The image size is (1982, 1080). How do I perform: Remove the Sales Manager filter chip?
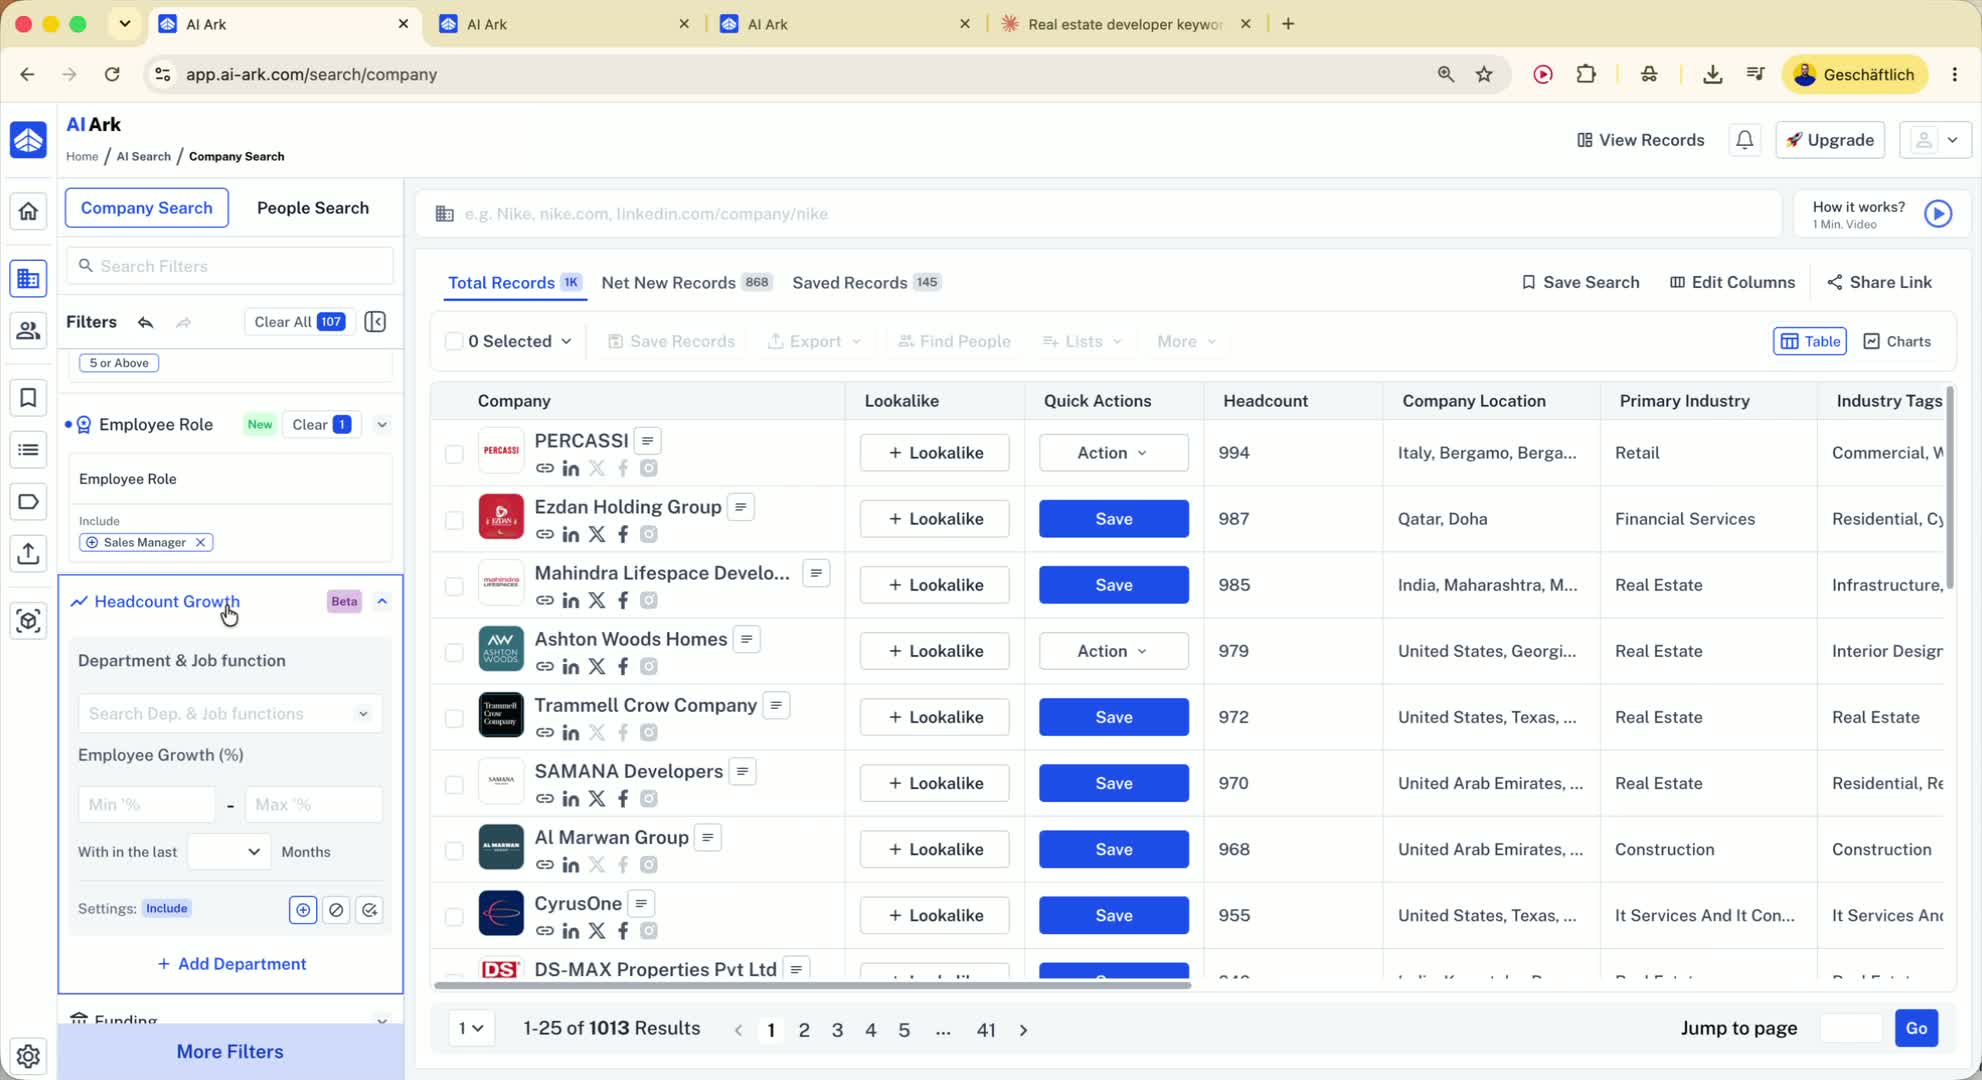click(201, 542)
